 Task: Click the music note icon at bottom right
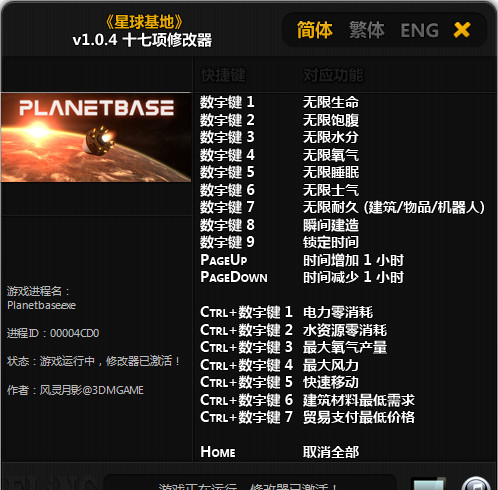(x=477, y=484)
